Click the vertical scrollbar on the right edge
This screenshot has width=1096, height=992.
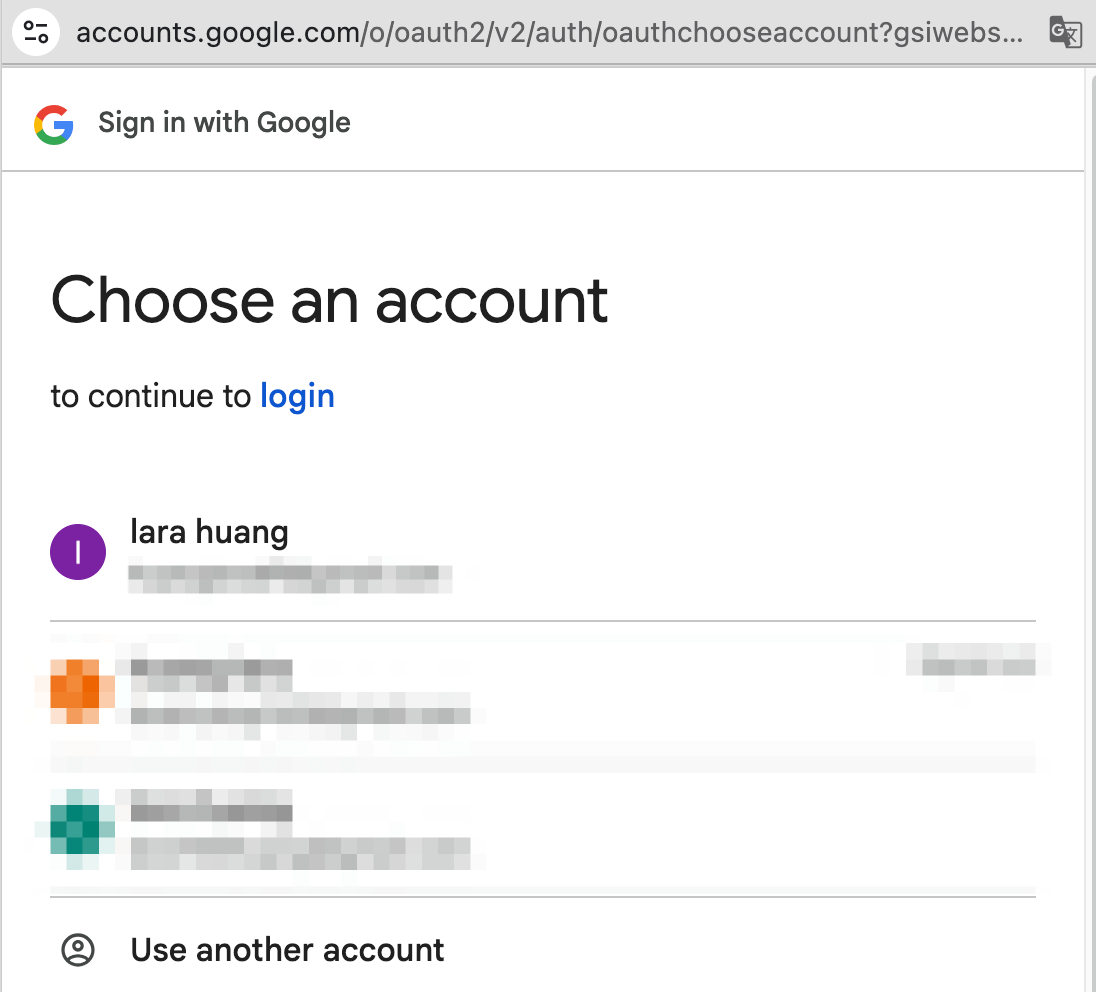[x=1090, y=500]
